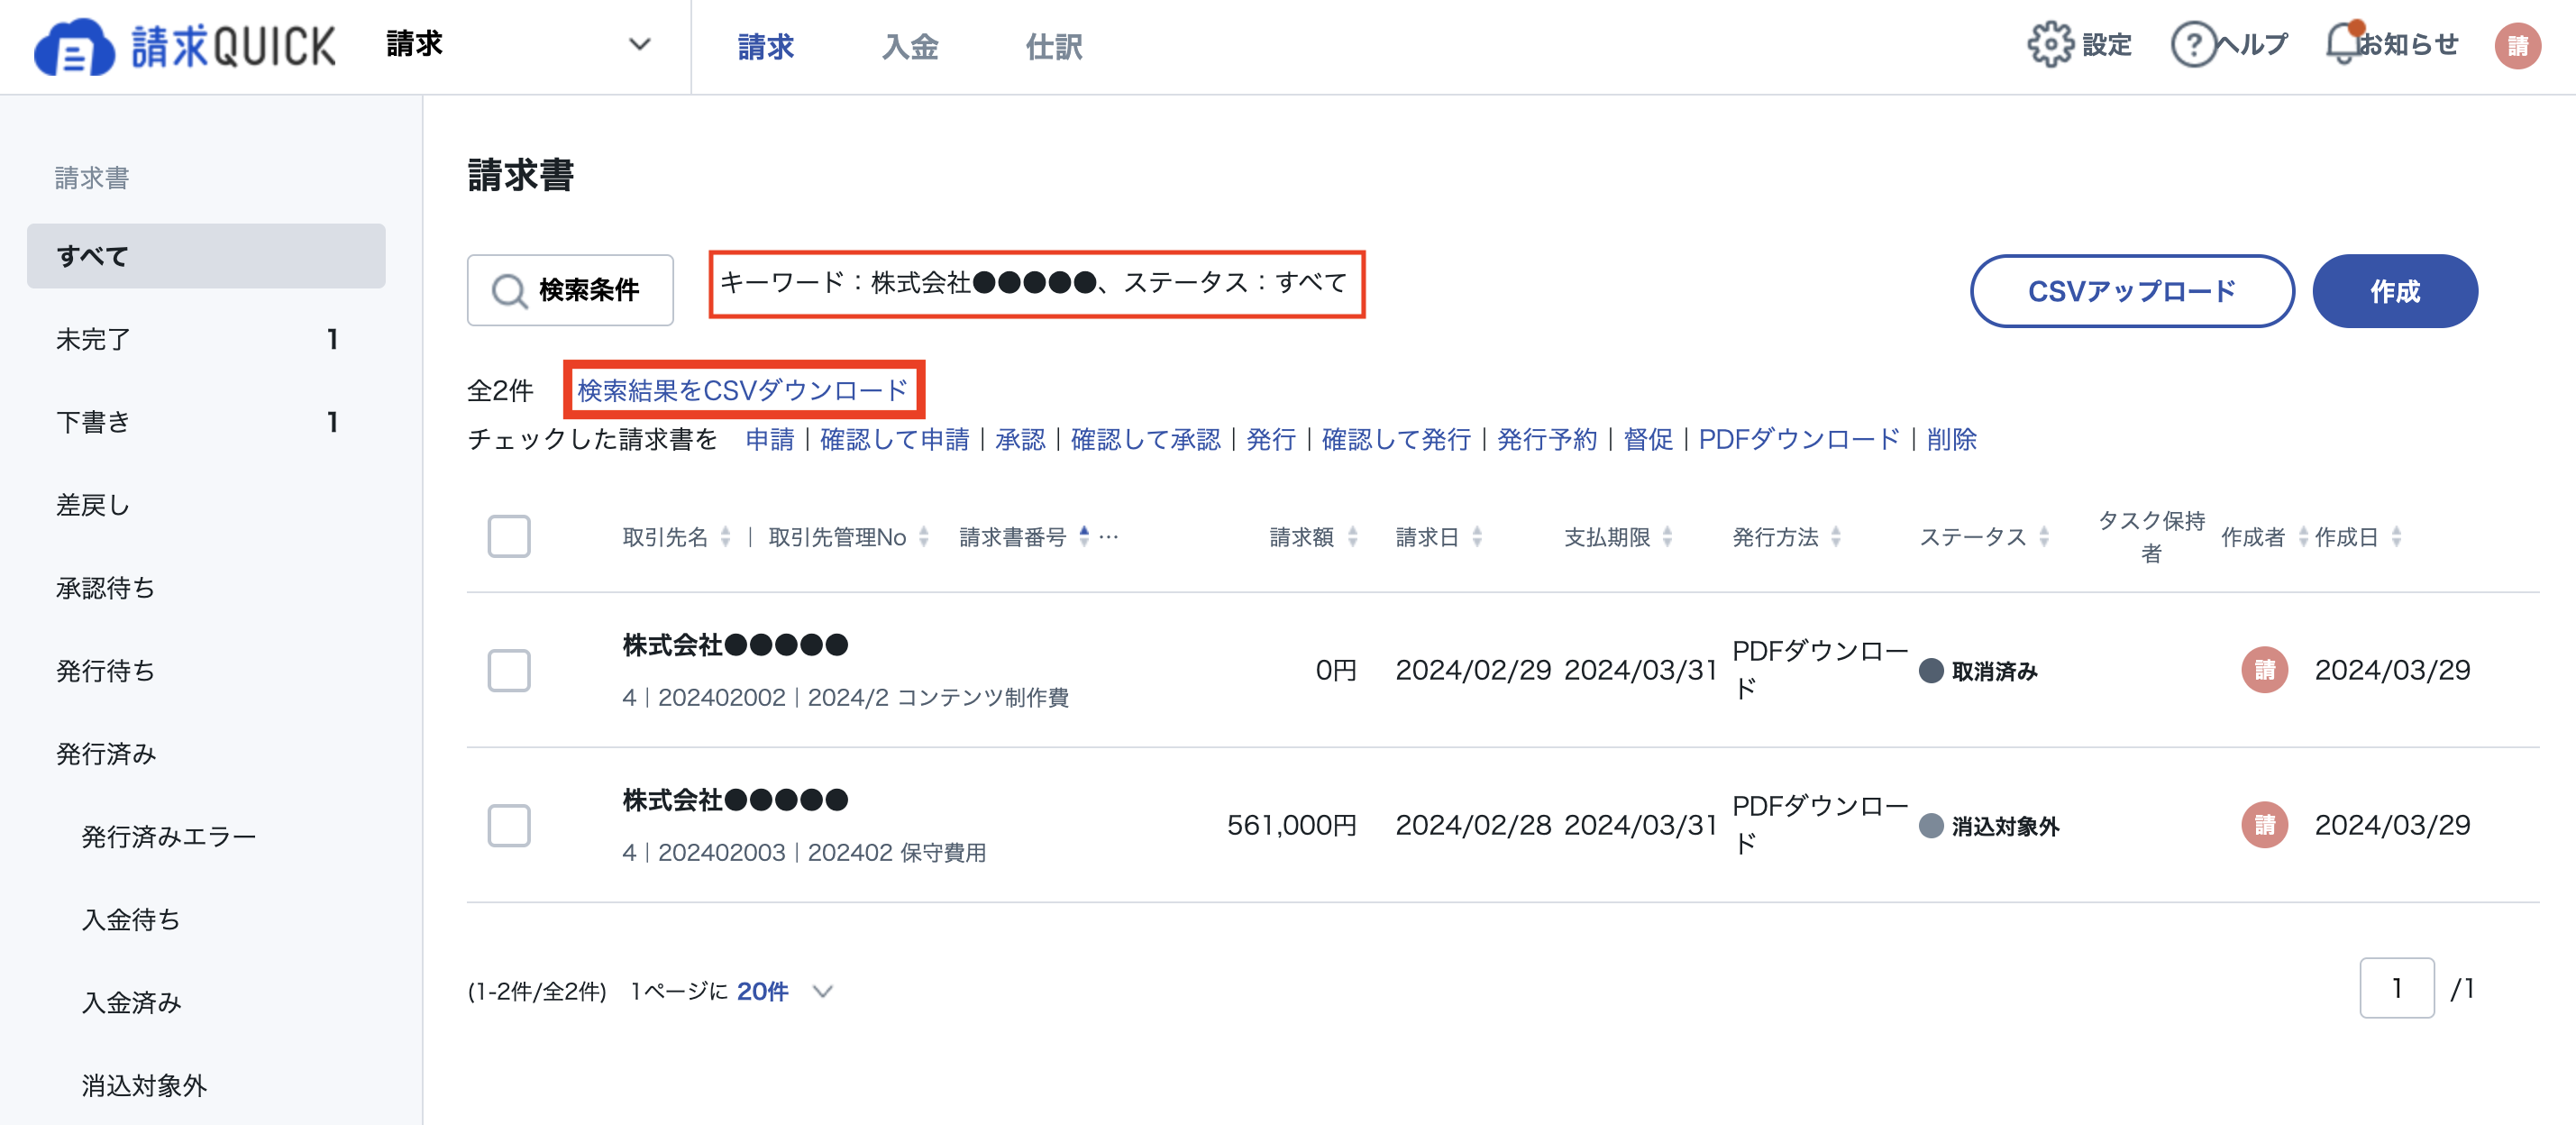Open settings via the gear icon
Viewport: 2576px width, 1125px height.
tap(2050, 45)
